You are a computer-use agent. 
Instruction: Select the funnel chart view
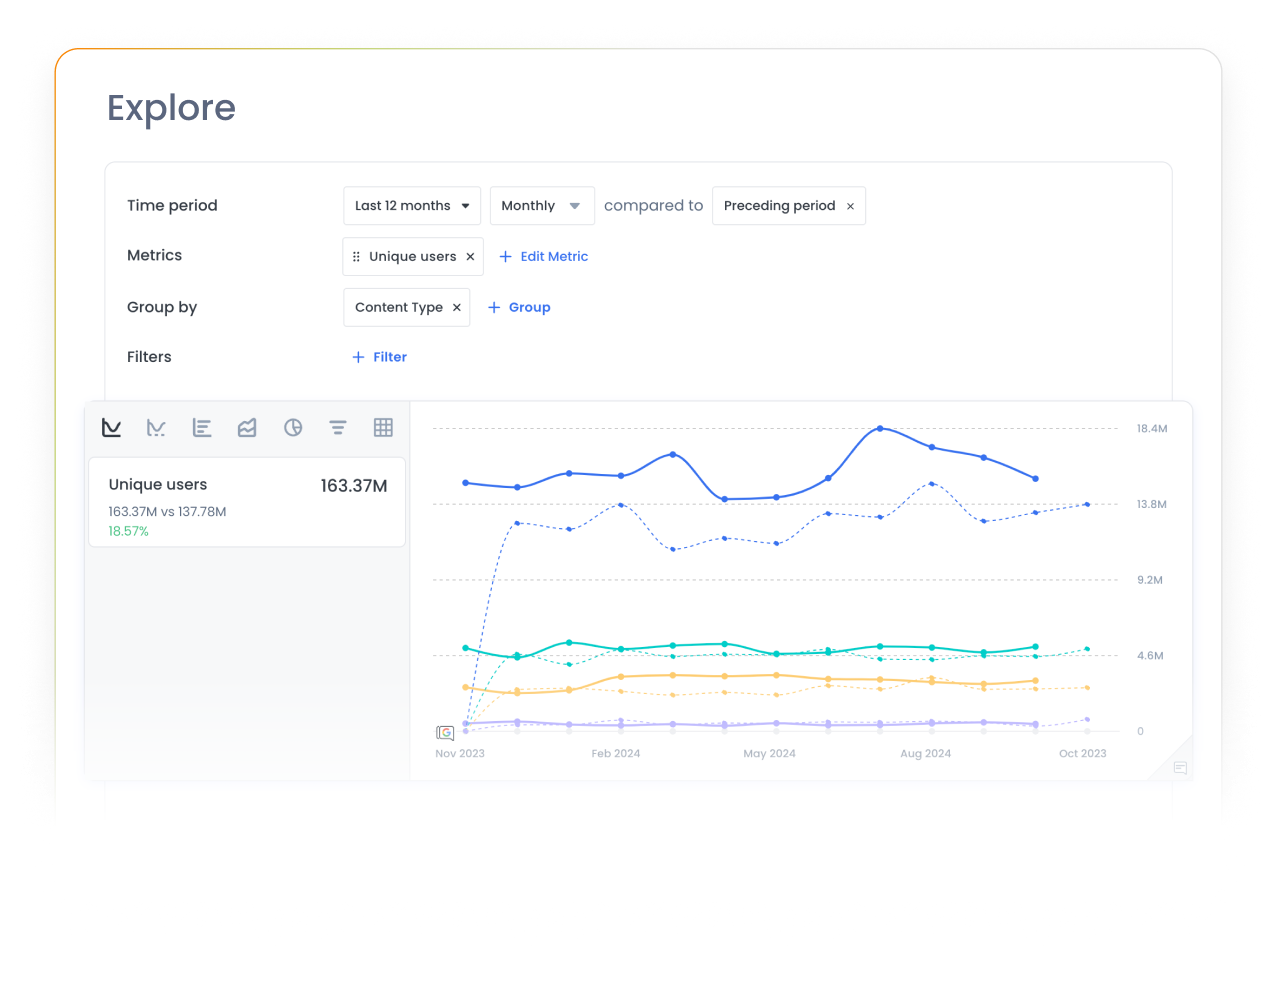pyautogui.click(x=338, y=427)
